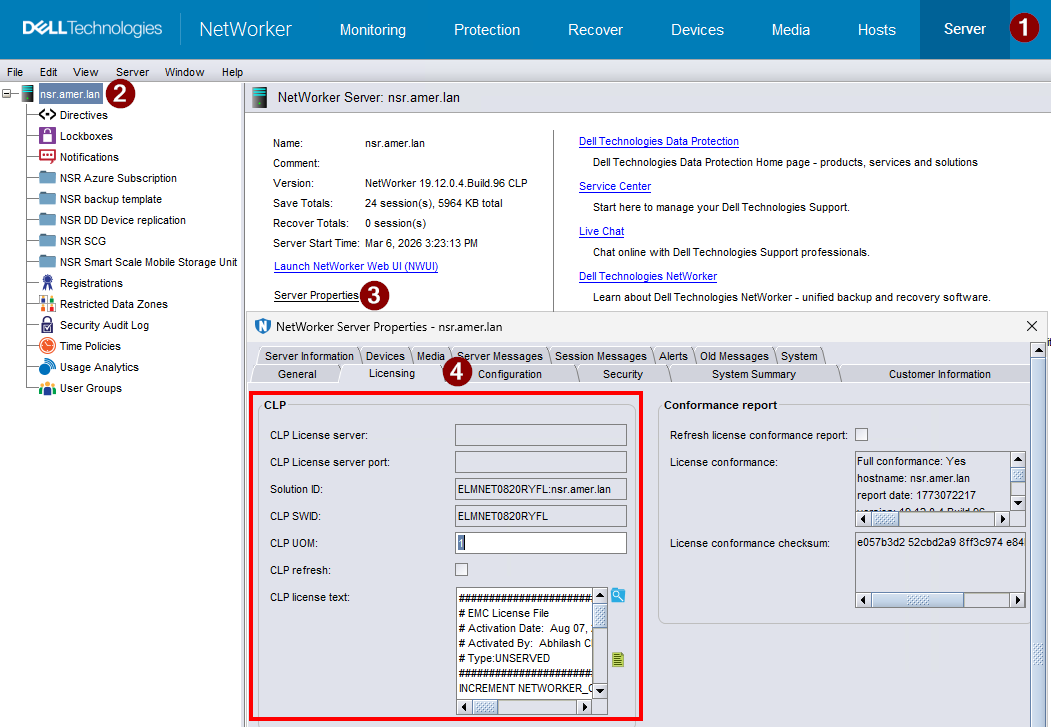Open the Live Chat link
The height and width of the screenshot is (727, 1051).
pyautogui.click(x=601, y=231)
